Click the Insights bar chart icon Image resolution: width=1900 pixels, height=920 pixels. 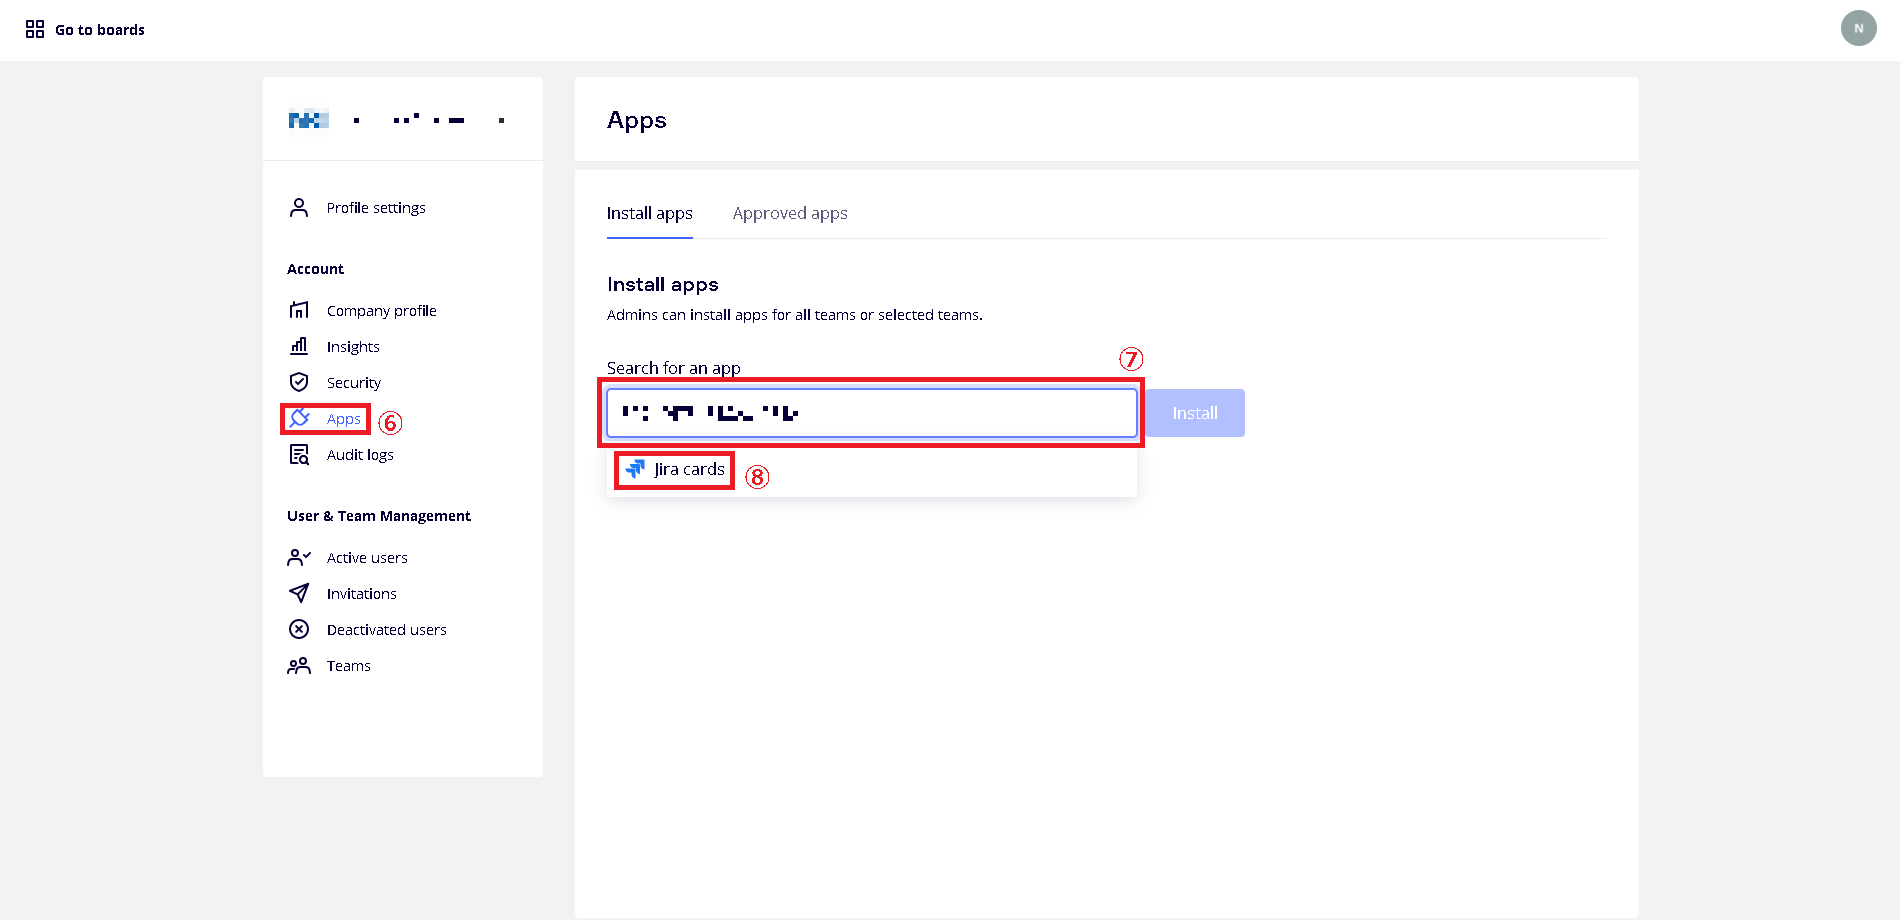(x=299, y=346)
